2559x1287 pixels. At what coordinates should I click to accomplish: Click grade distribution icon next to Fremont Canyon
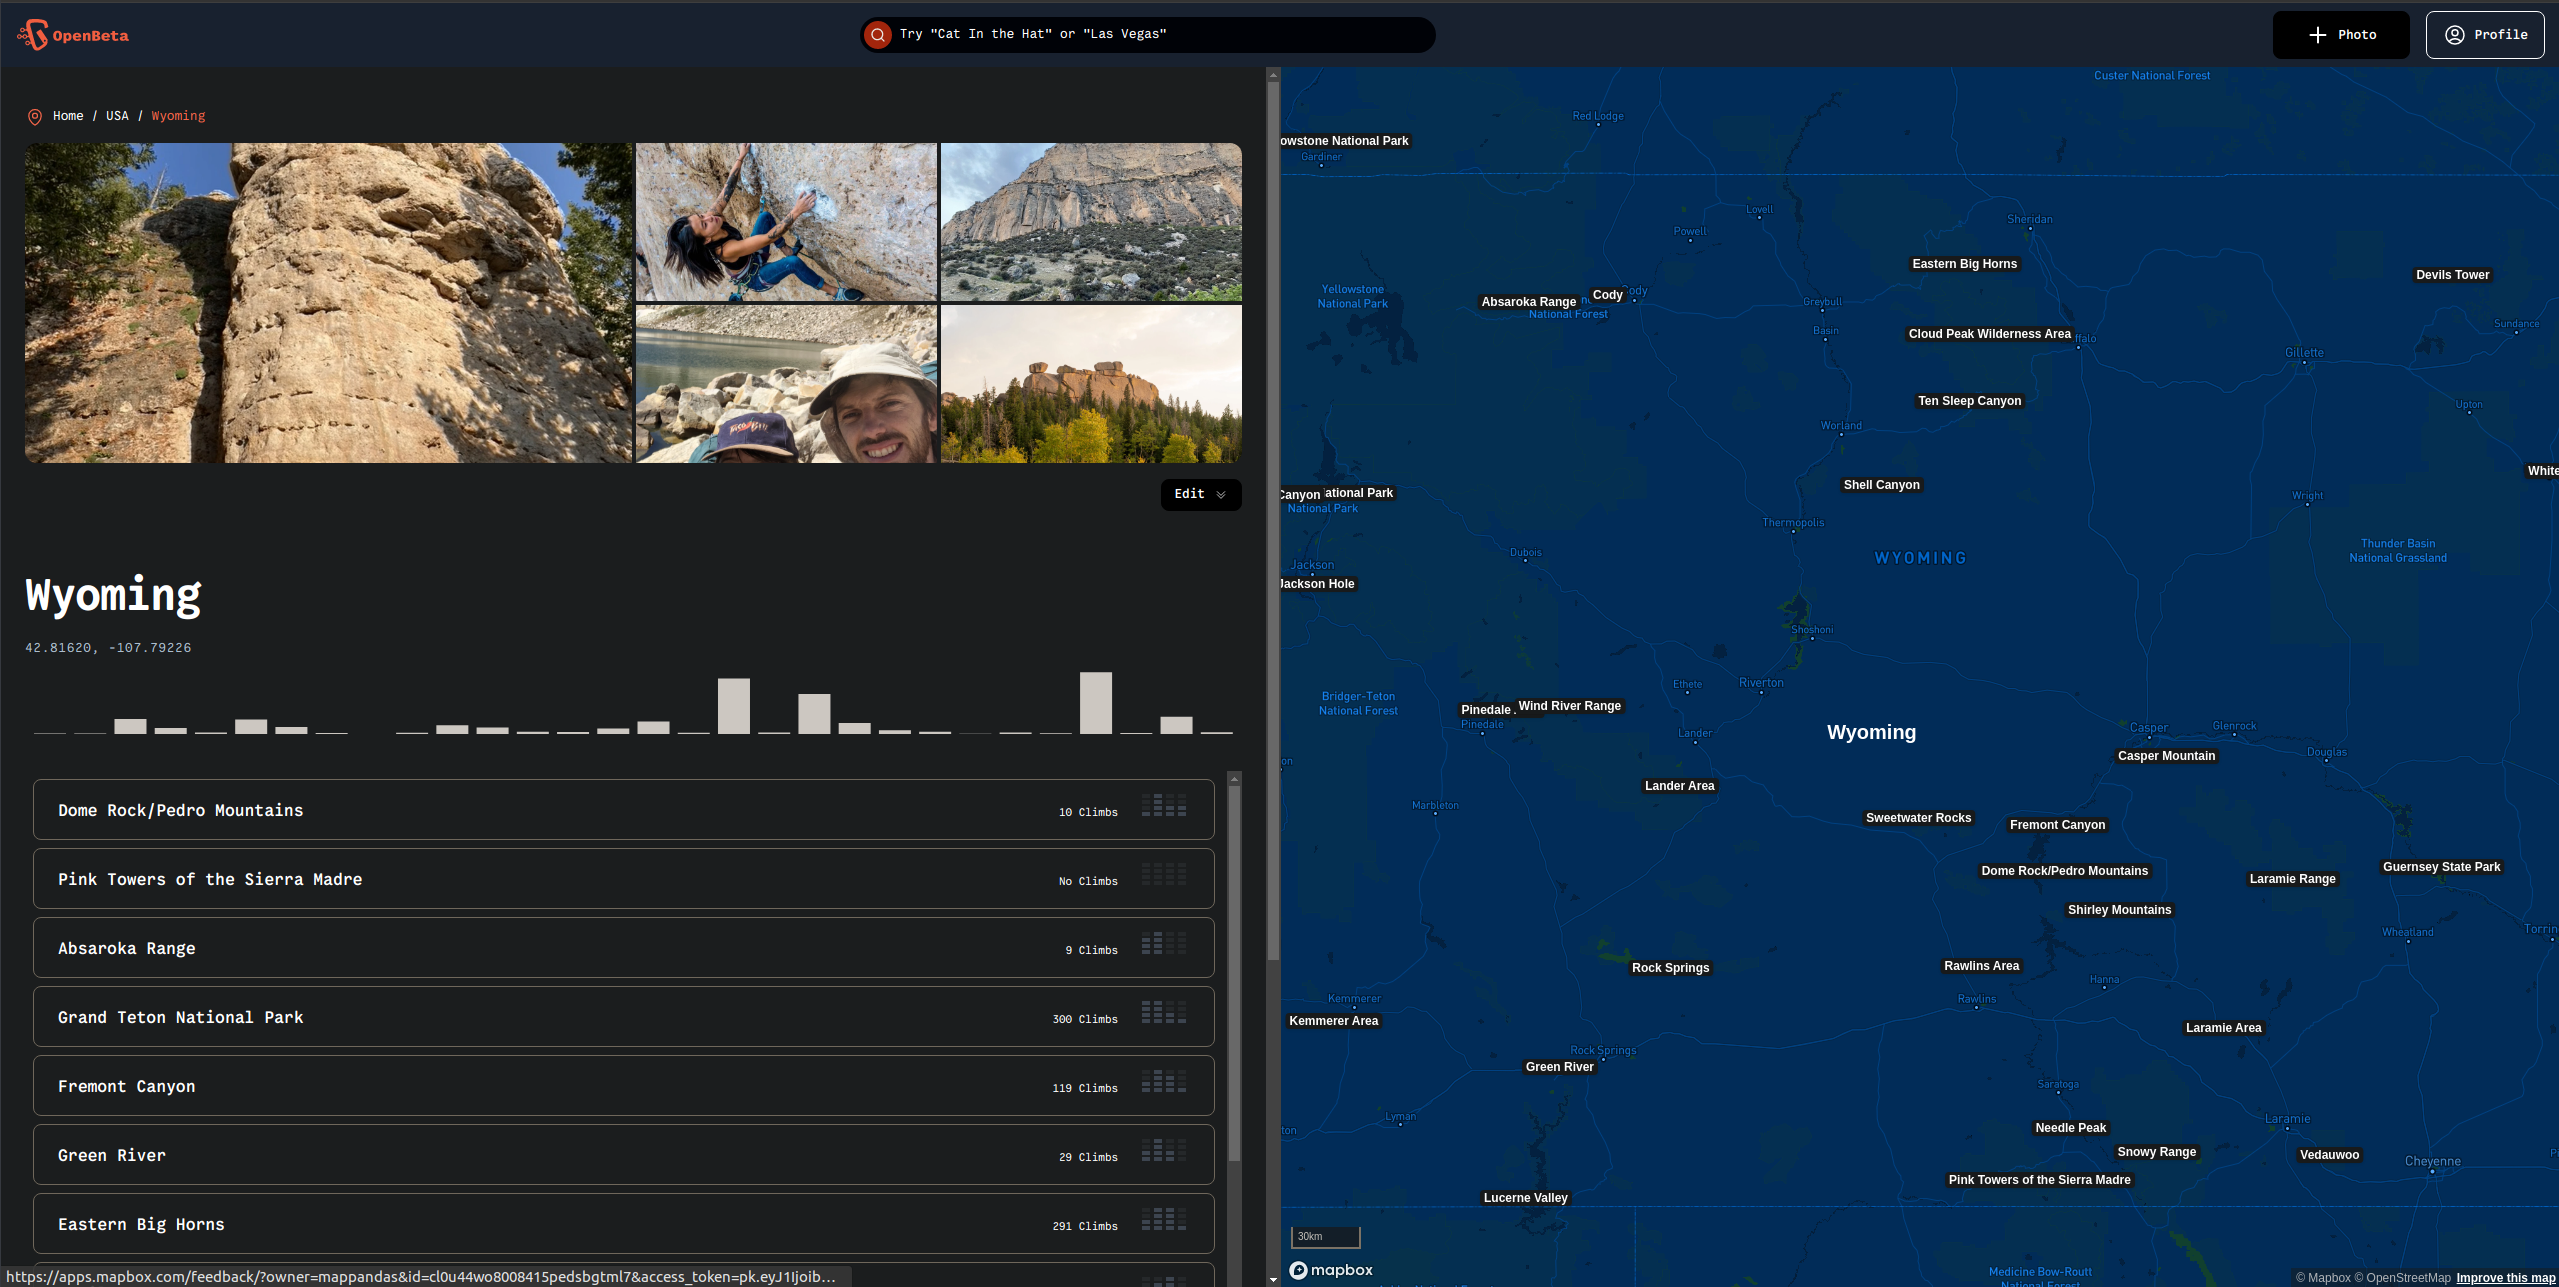tap(1164, 1081)
